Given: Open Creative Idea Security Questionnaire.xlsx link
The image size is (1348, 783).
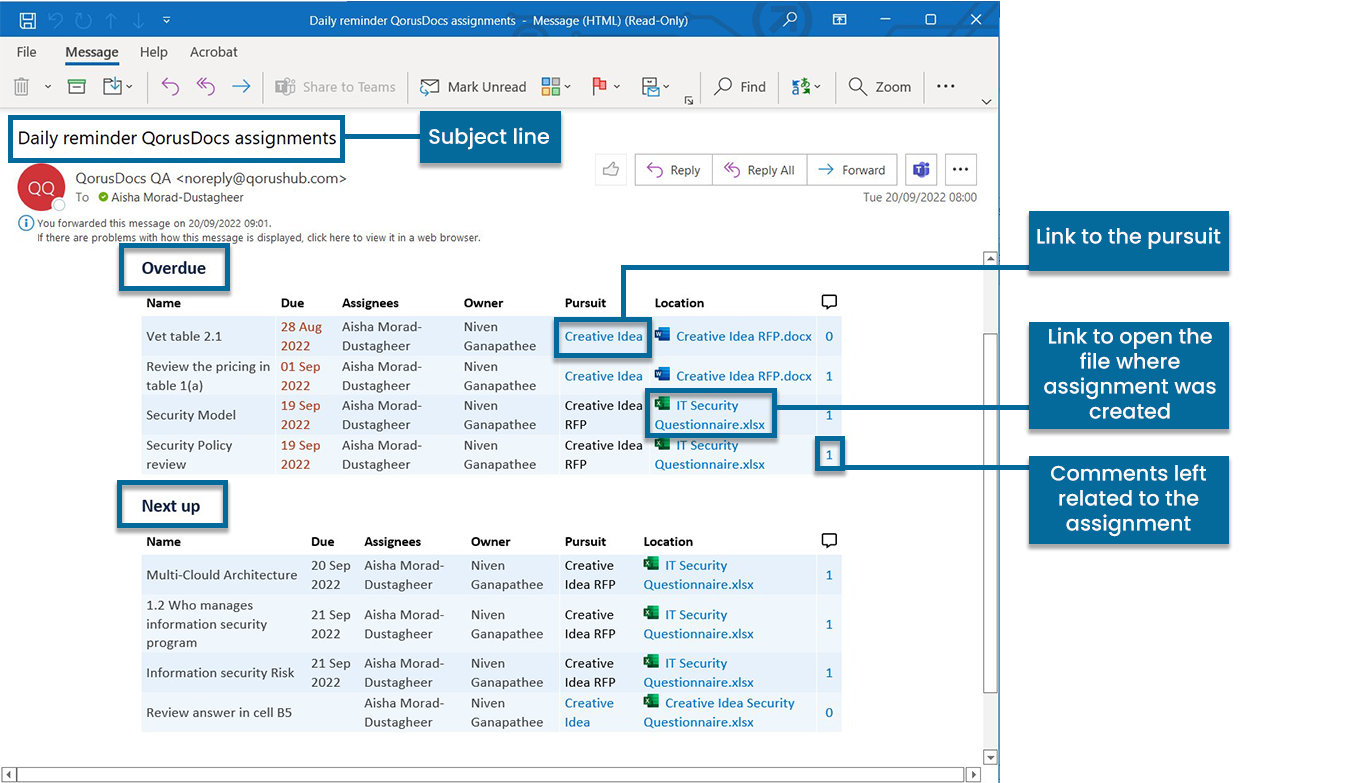Looking at the screenshot, I should pyautogui.click(x=719, y=713).
